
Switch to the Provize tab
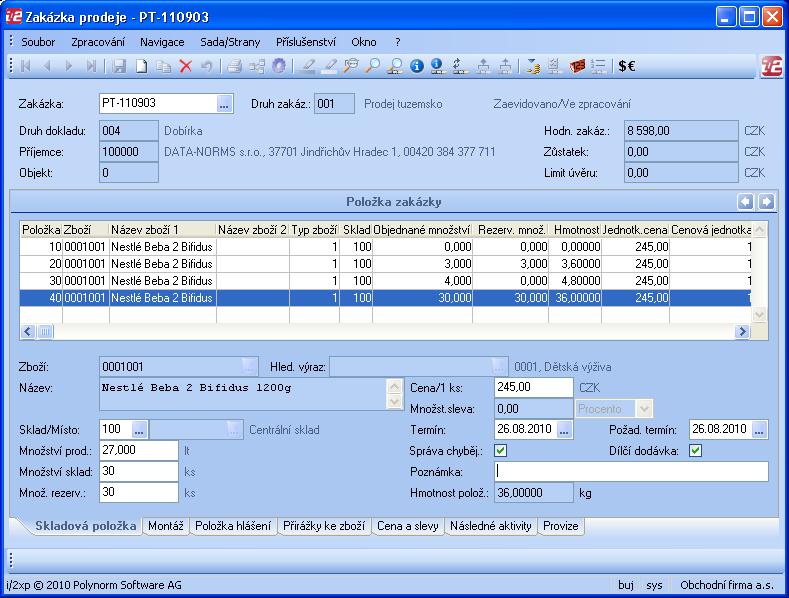561,526
